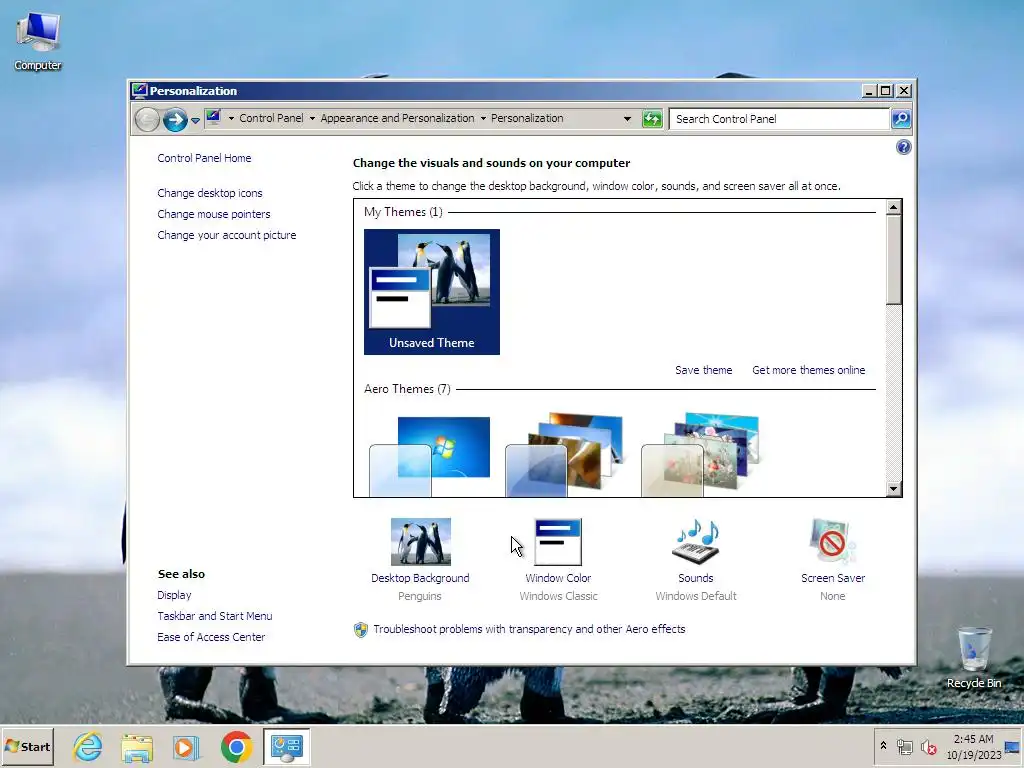
Task: Launch Windows Media Player from taskbar
Action: pyautogui.click(x=185, y=746)
